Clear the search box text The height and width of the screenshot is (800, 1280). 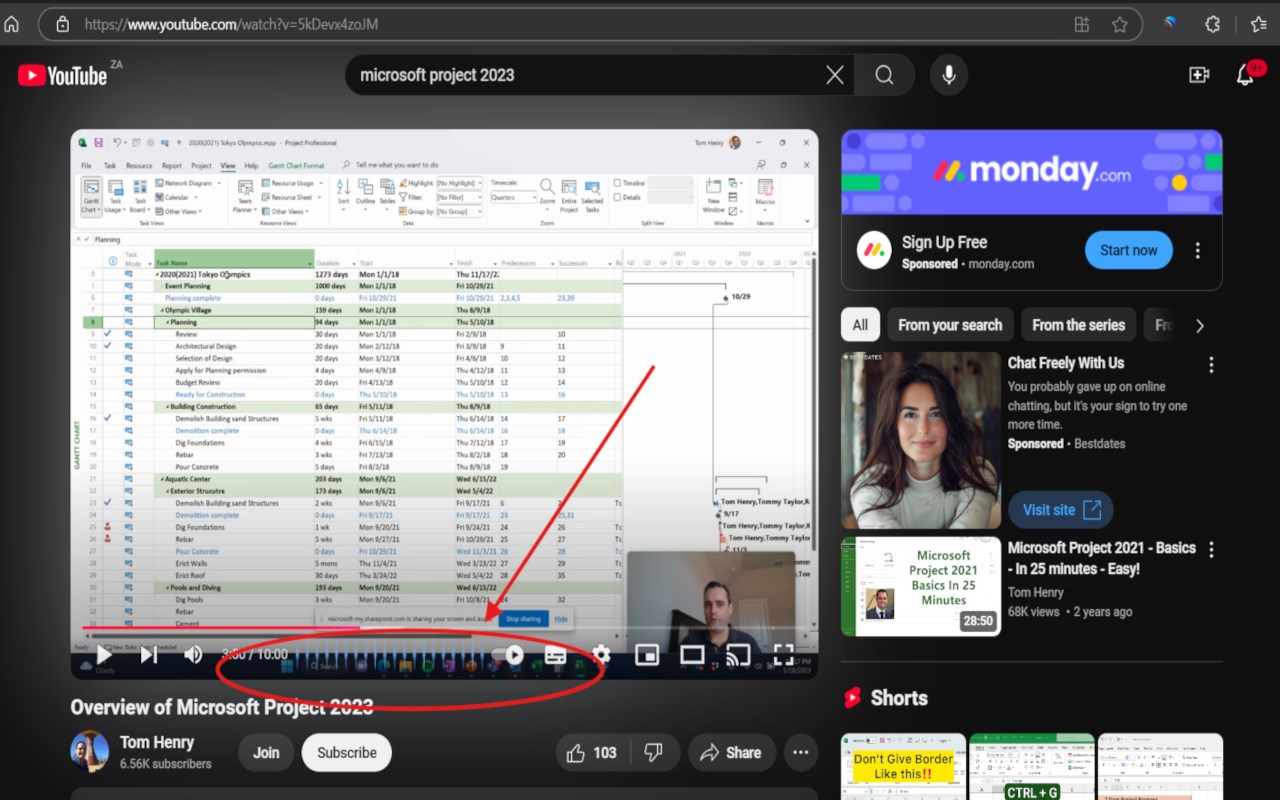pyautogui.click(x=835, y=75)
